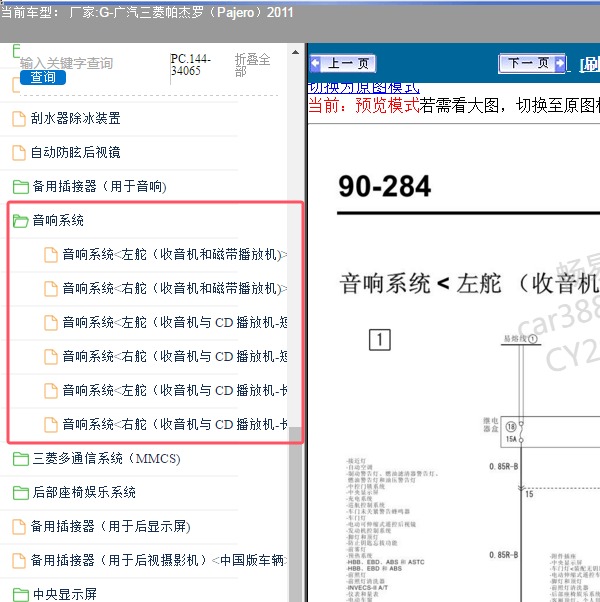Focus the 输入关键字查询 keyword search field
600x602 pixels.
coord(66,63)
